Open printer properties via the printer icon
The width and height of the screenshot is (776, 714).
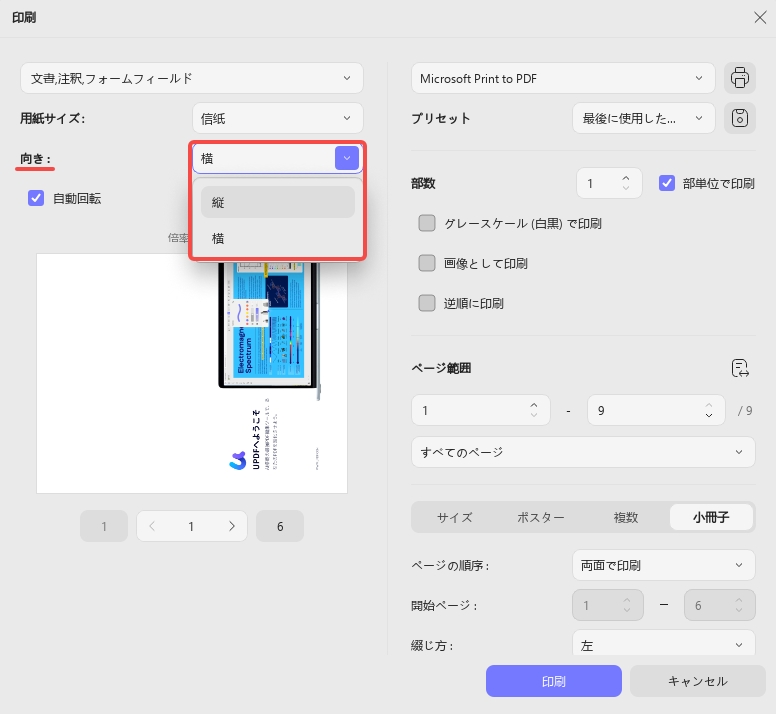click(x=739, y=78)
